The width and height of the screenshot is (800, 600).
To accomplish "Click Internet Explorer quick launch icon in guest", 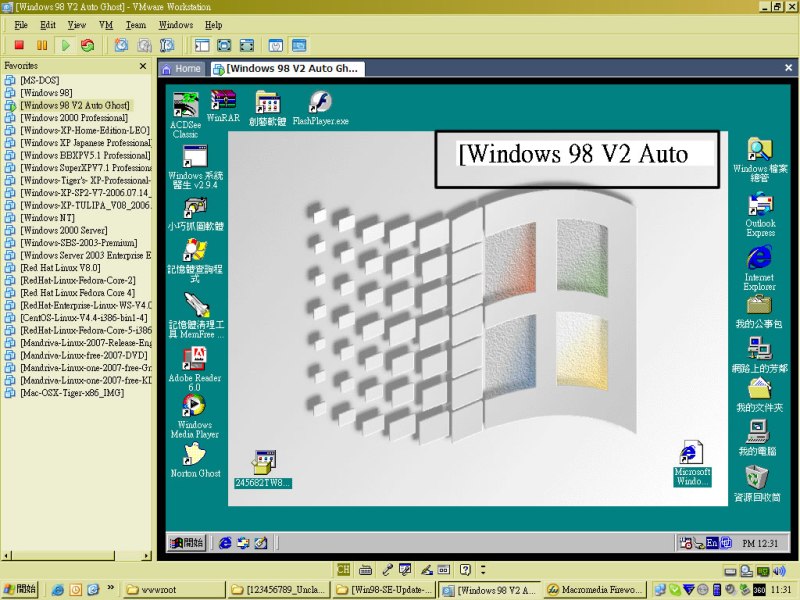I will (x=225, y=543).
